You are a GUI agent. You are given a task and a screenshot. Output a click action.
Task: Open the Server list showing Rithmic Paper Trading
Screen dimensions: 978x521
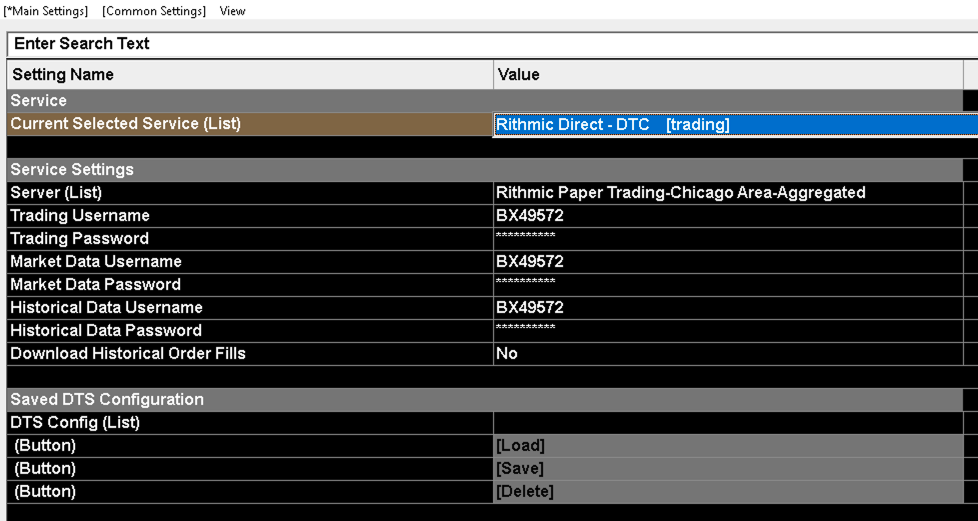pos(728,193)
